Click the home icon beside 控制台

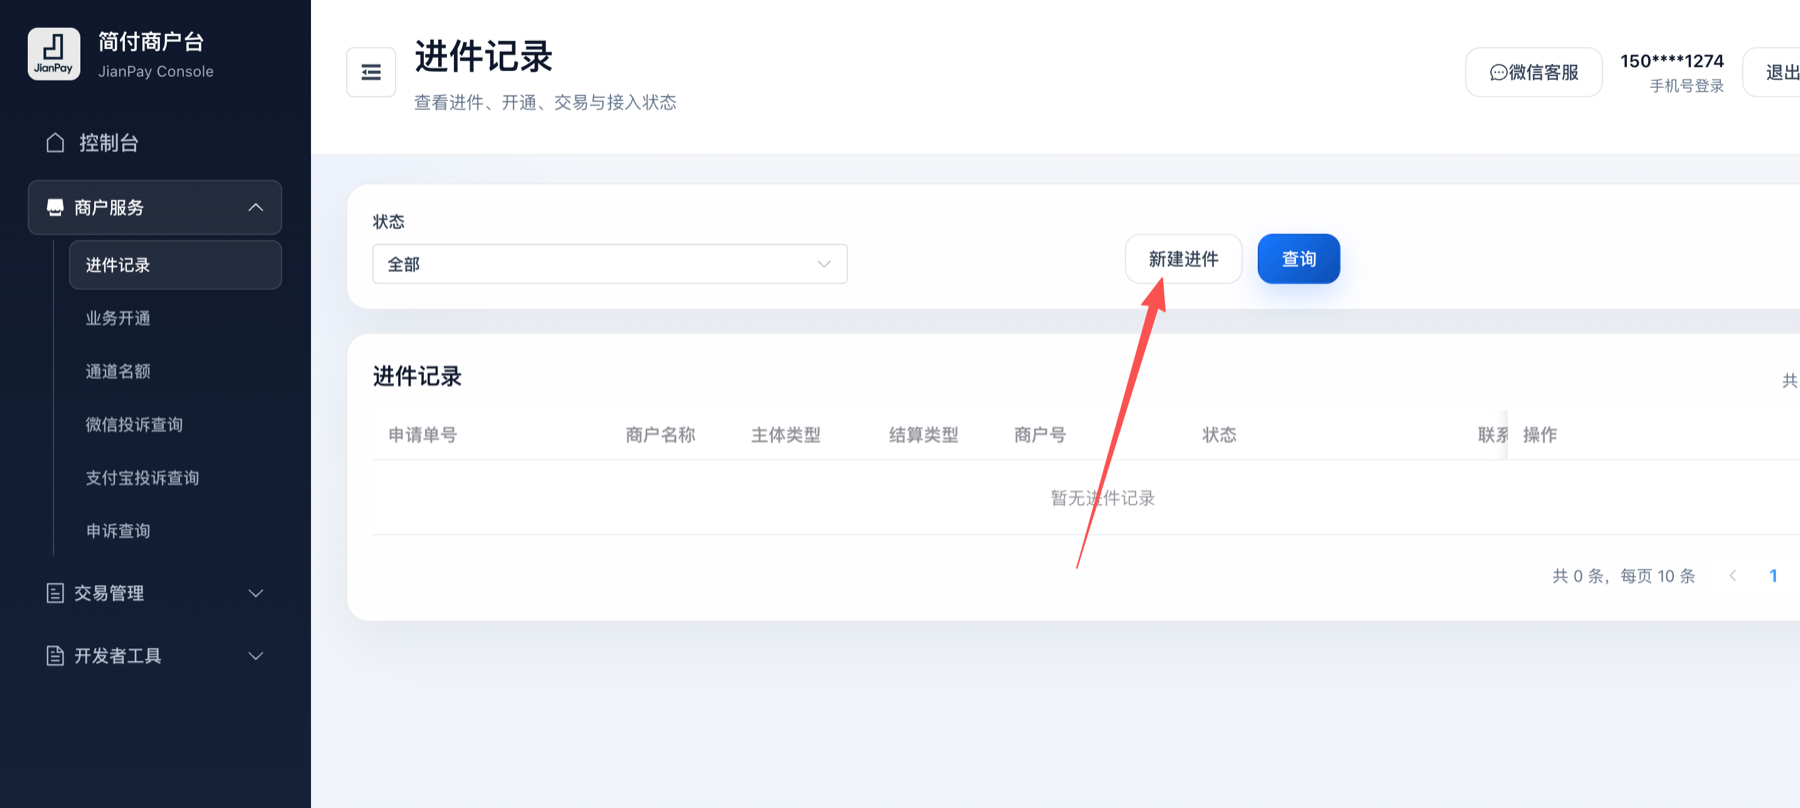(x=55, y=143)
